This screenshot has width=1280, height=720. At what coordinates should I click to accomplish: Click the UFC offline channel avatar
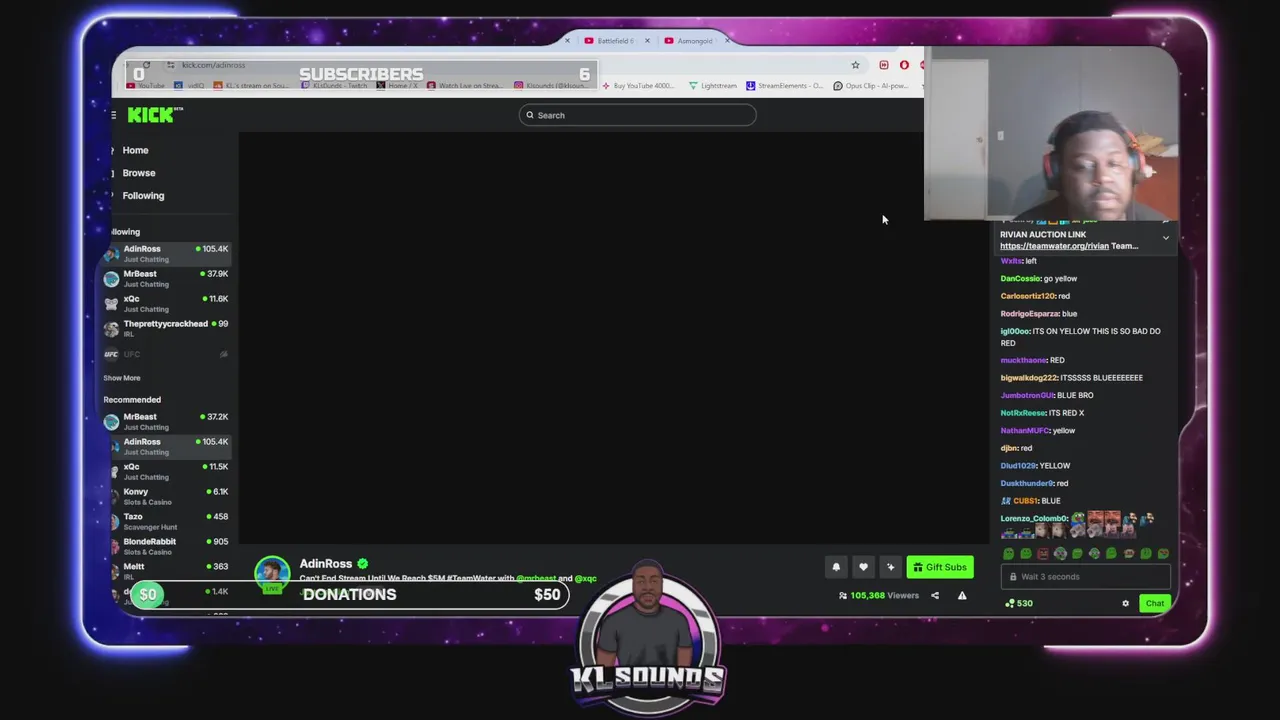point(111,354)
